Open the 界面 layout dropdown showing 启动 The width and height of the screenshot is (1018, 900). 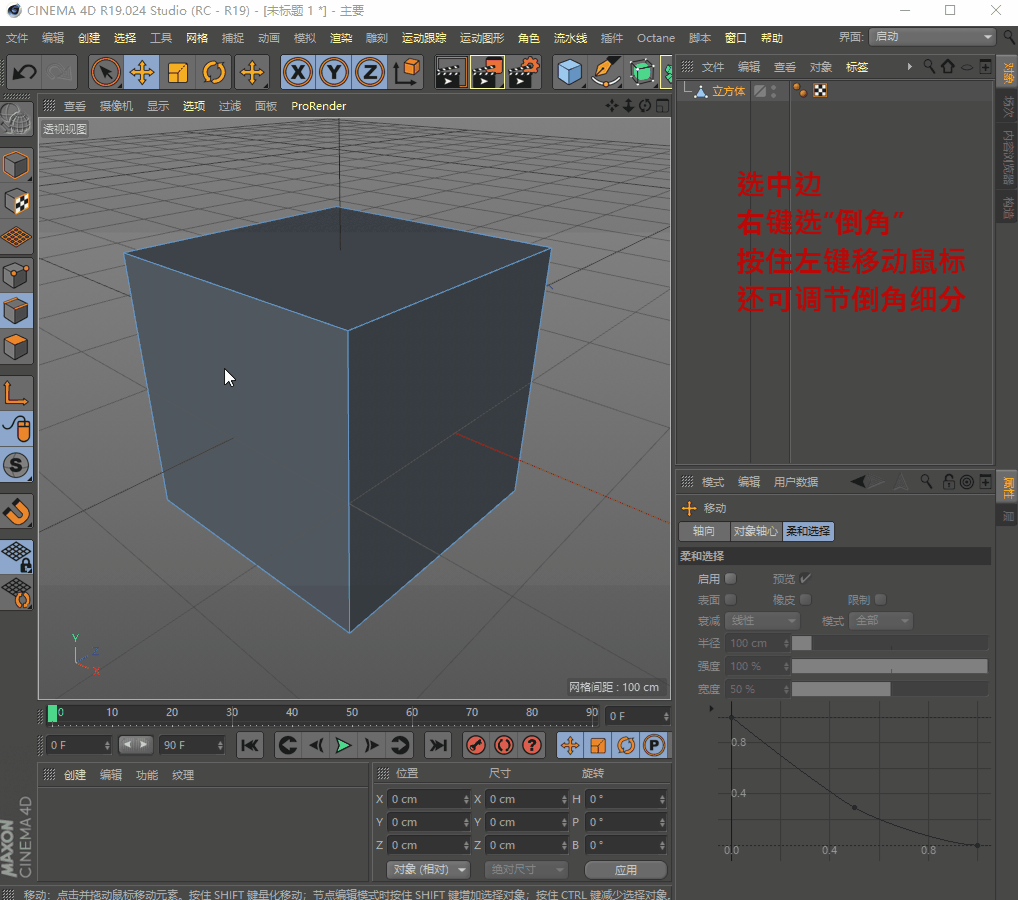pos(931,37)
